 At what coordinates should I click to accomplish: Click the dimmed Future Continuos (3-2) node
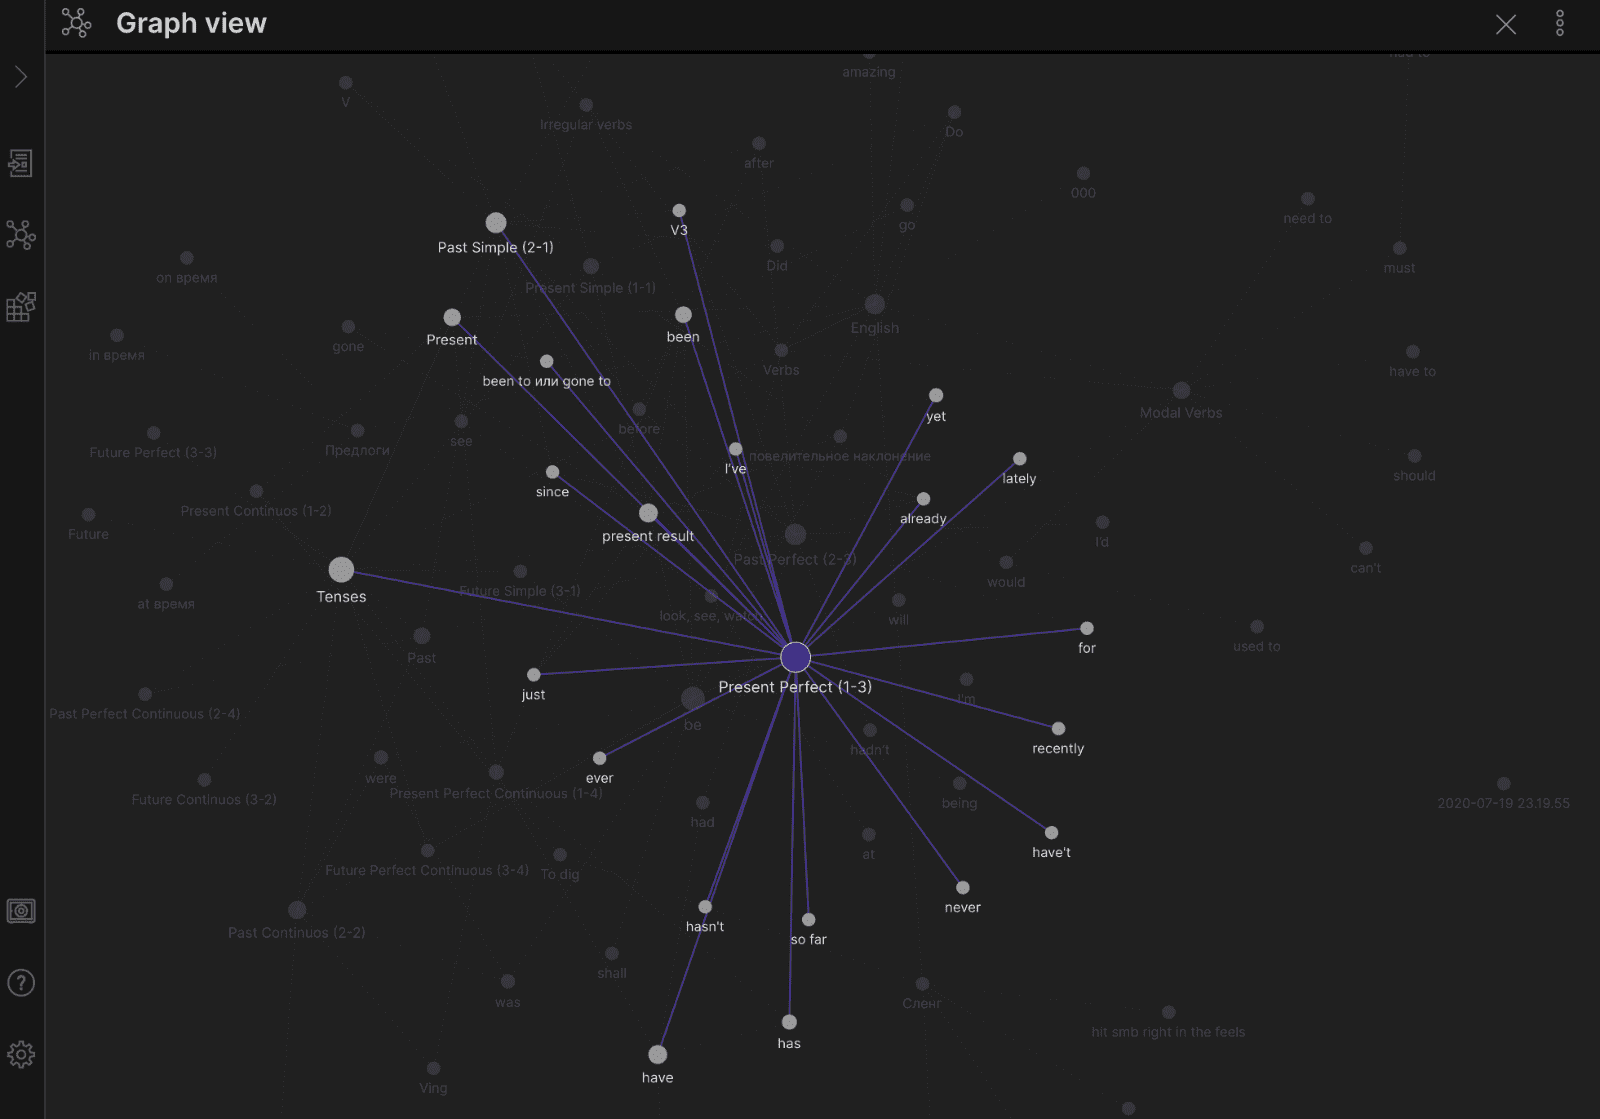(204, 780)
